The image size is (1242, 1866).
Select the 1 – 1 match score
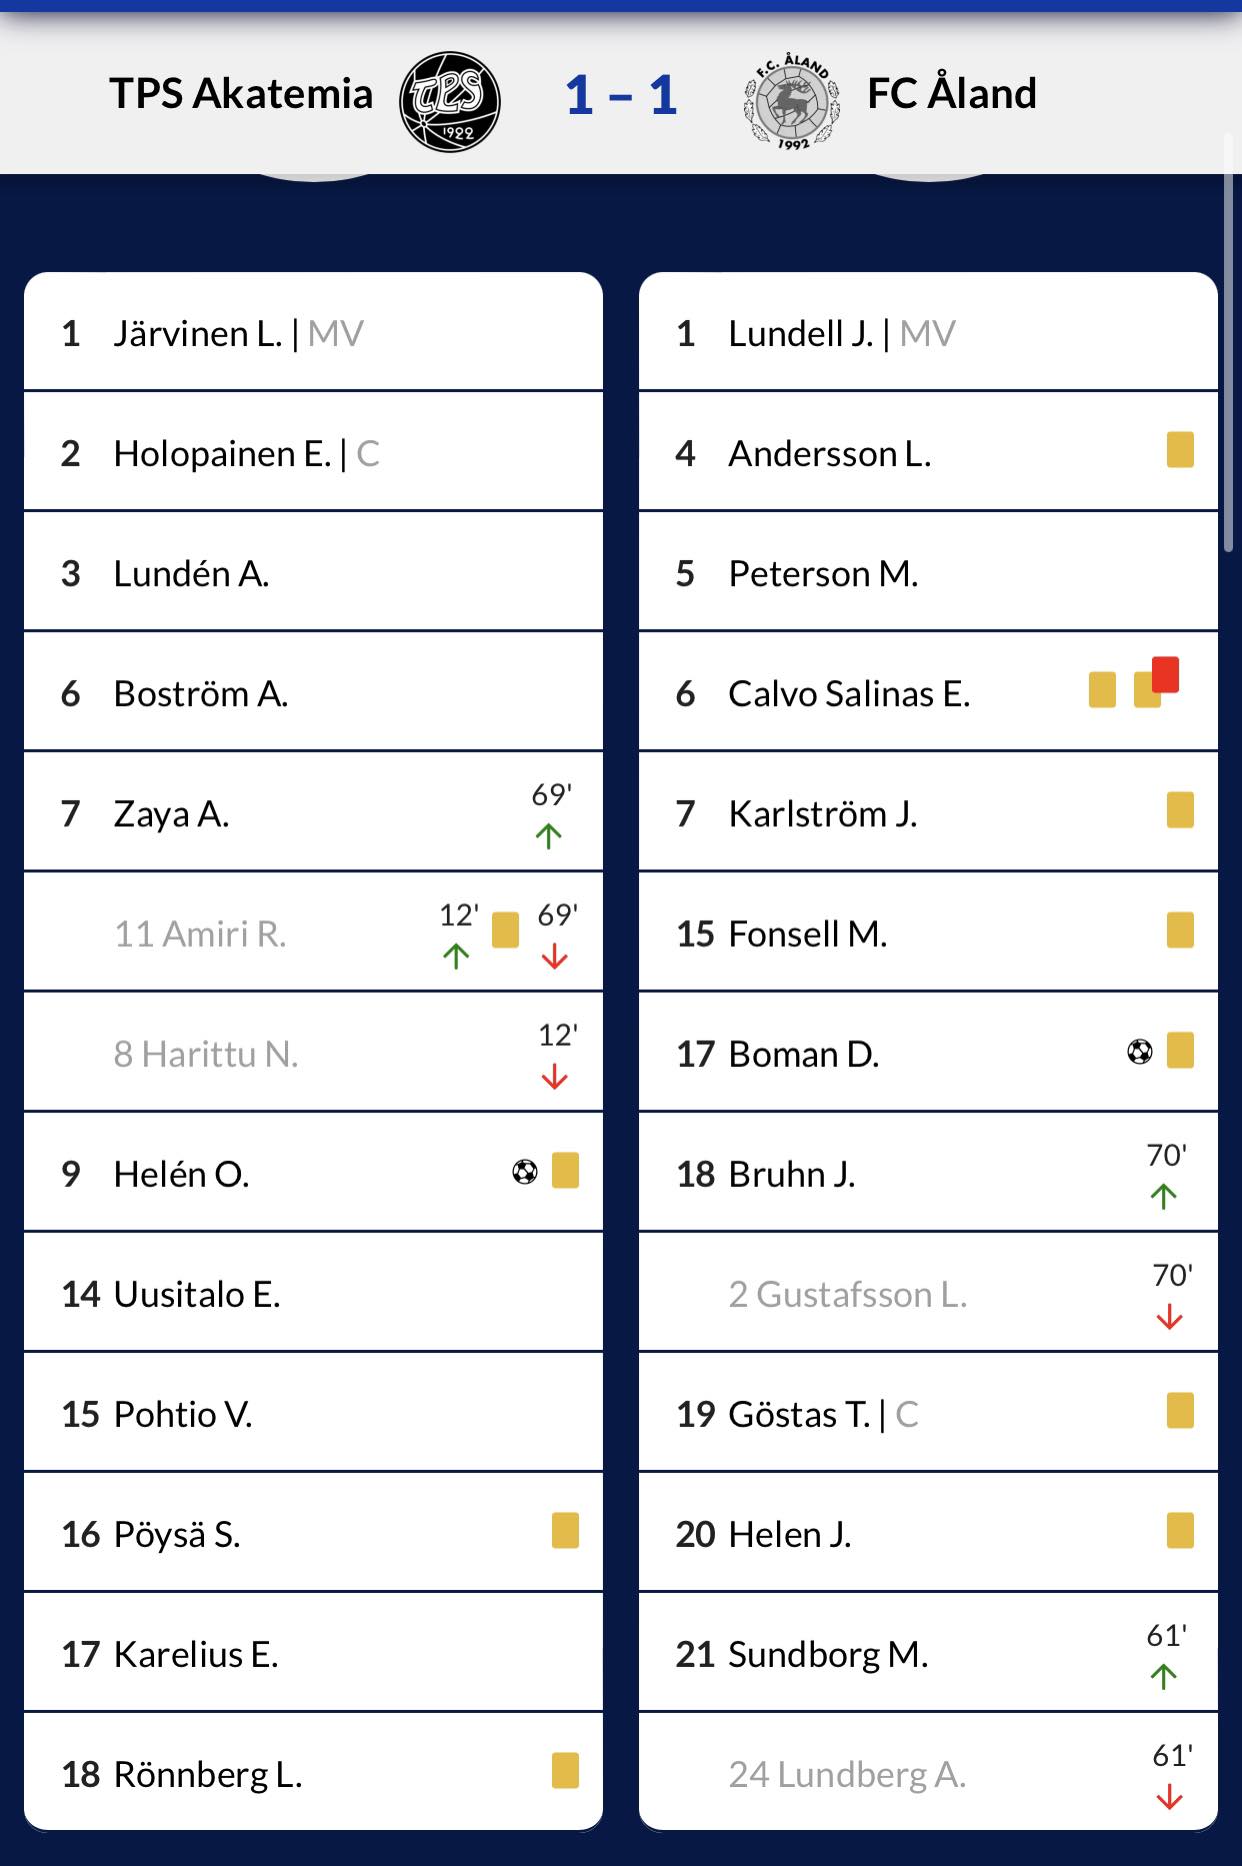pyautogui.click(x=621, y=96)
